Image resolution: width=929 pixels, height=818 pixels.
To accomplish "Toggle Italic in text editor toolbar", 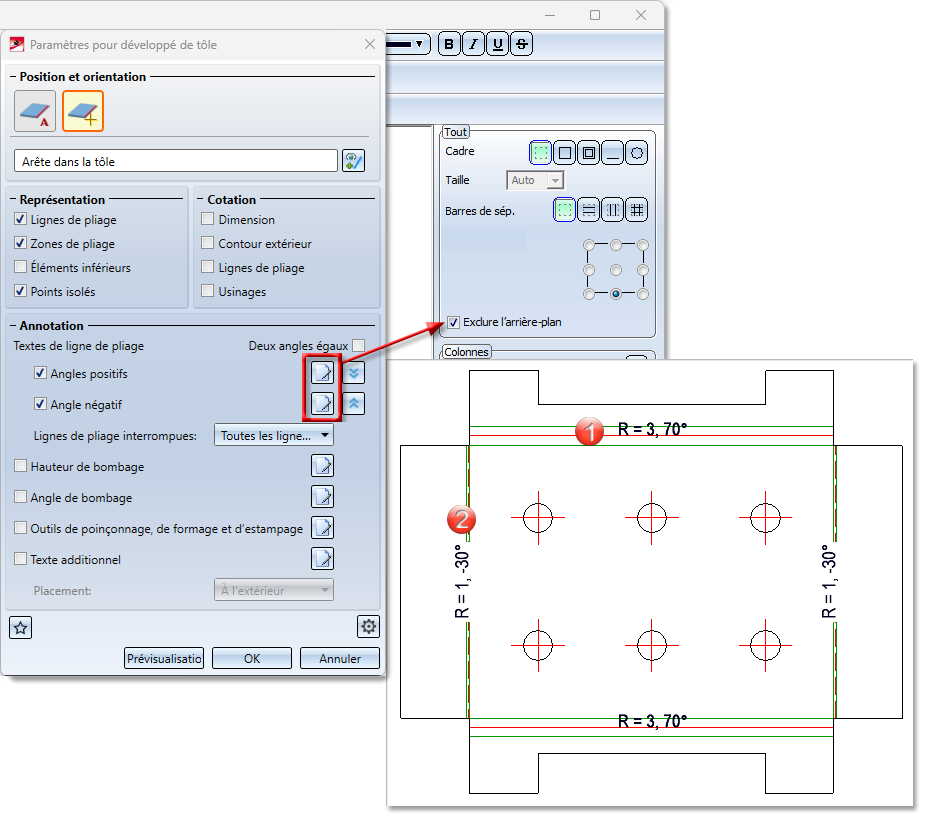I will tap(473, 44).
